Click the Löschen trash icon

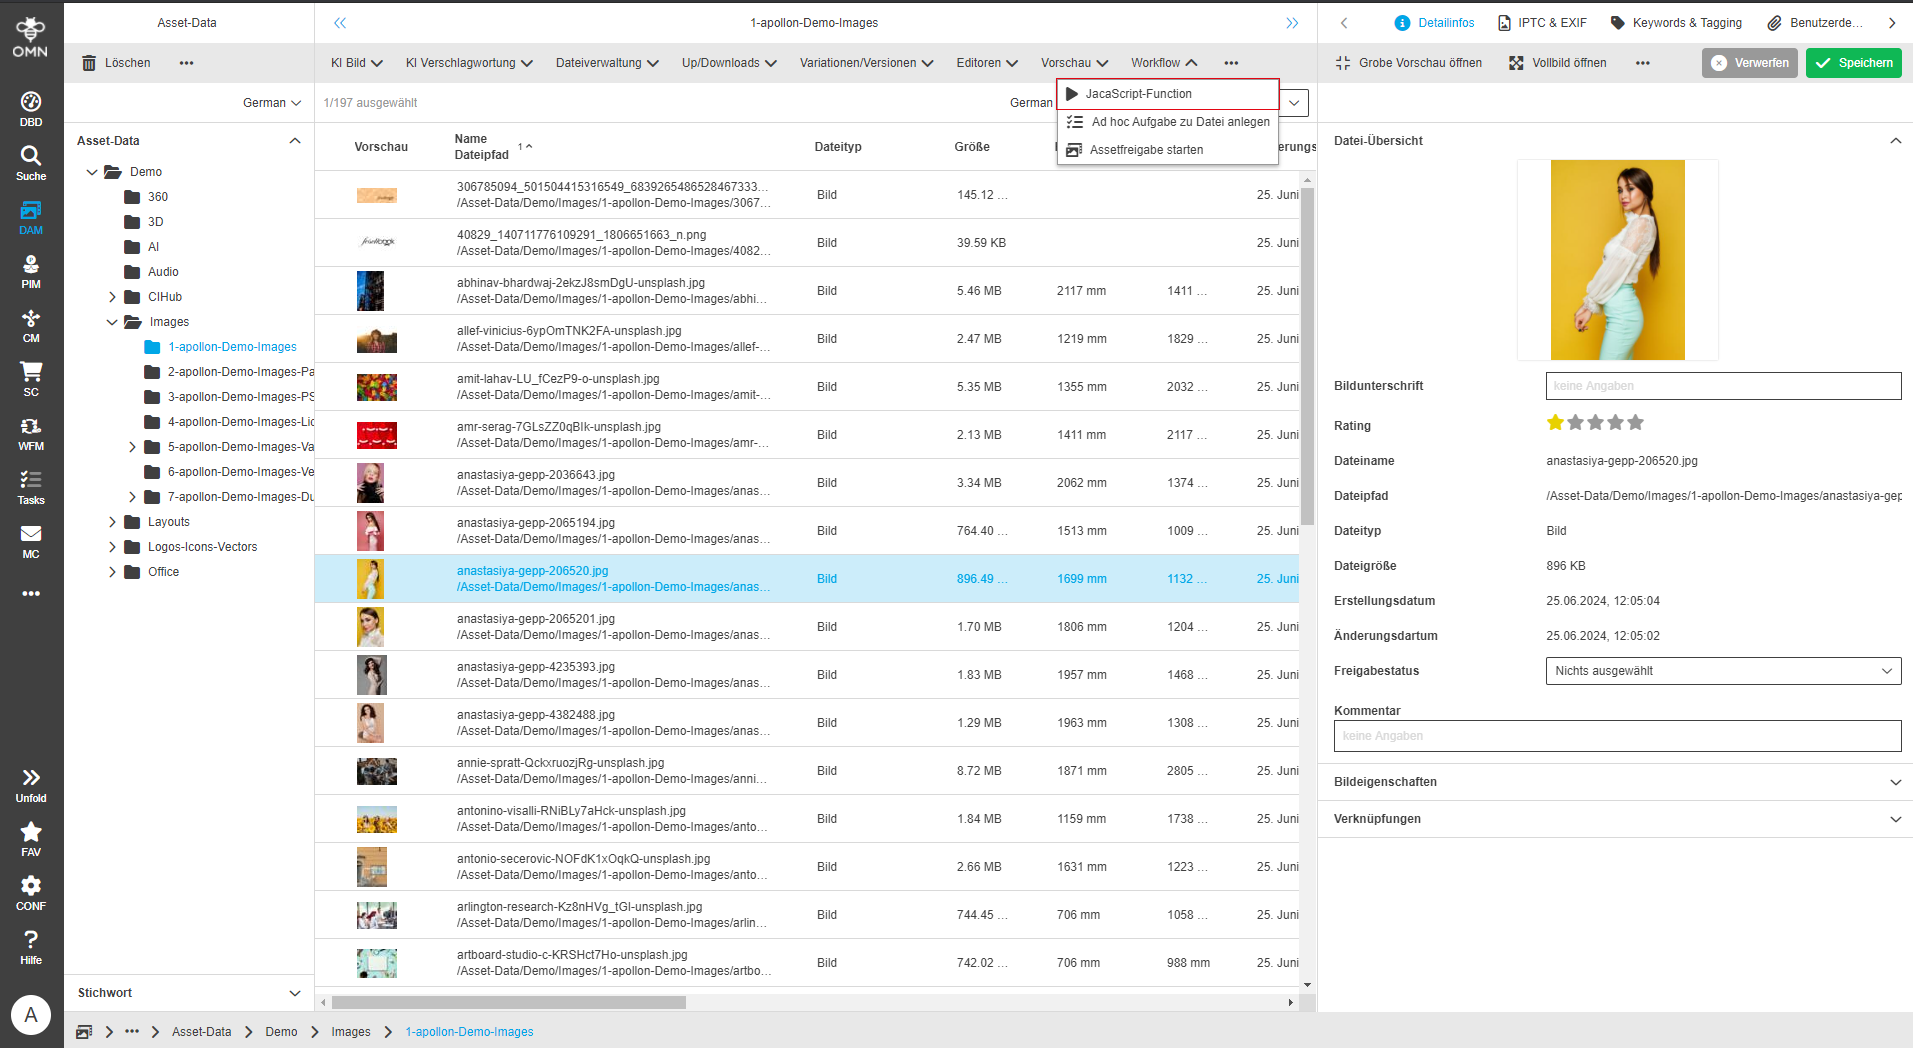click(x=89, y=63)
